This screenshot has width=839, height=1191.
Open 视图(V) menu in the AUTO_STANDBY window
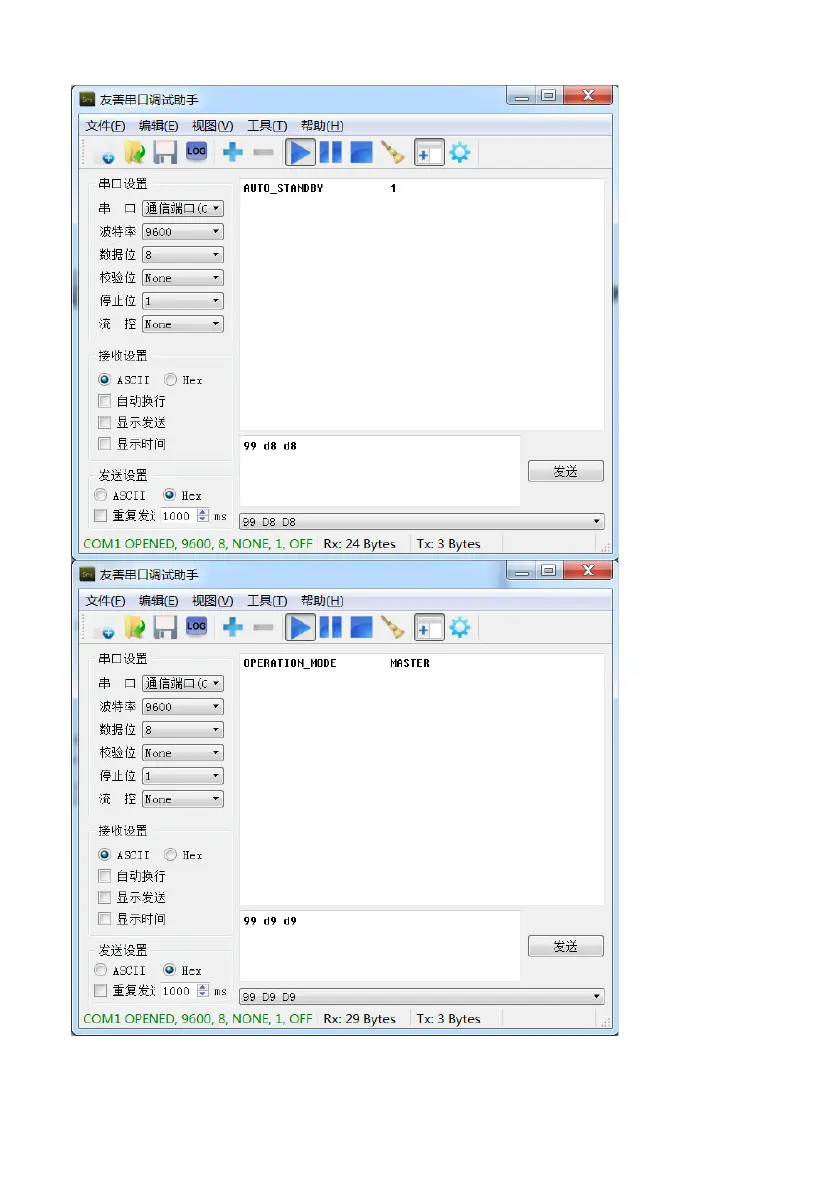coord(213,125)
